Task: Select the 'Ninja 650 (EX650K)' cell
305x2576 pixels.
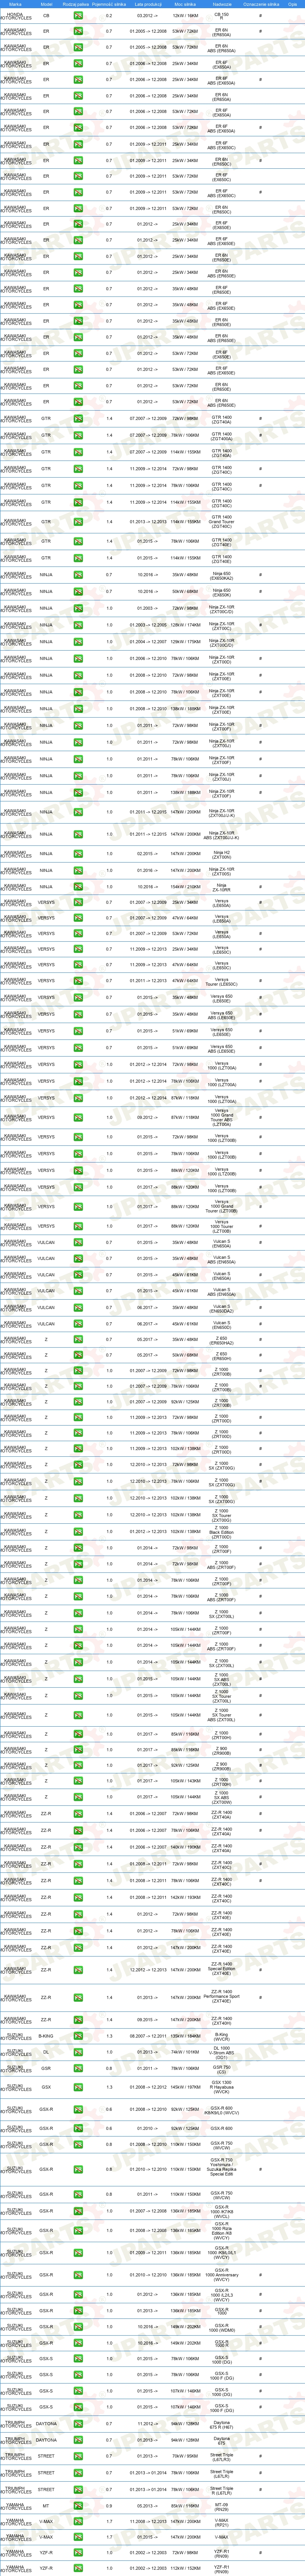Action: coord(222,591)
